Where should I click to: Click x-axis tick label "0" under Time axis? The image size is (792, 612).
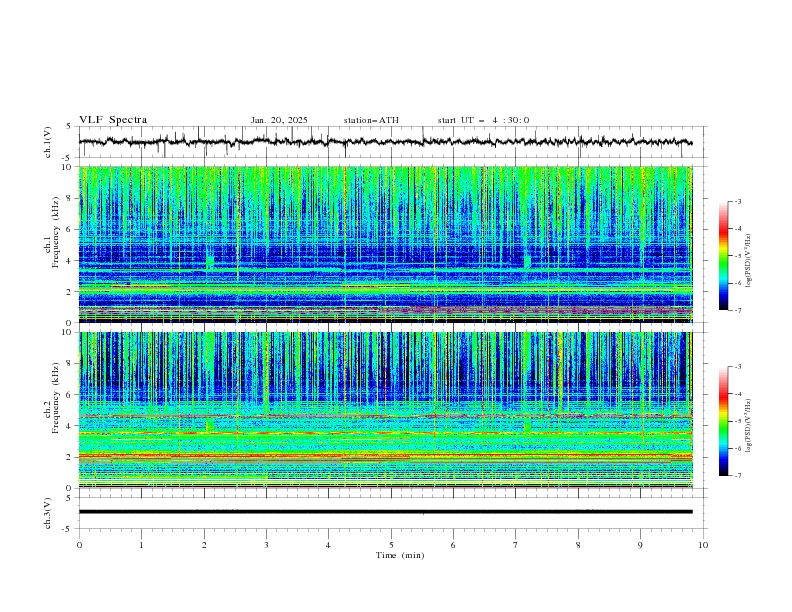coord(79,545)
